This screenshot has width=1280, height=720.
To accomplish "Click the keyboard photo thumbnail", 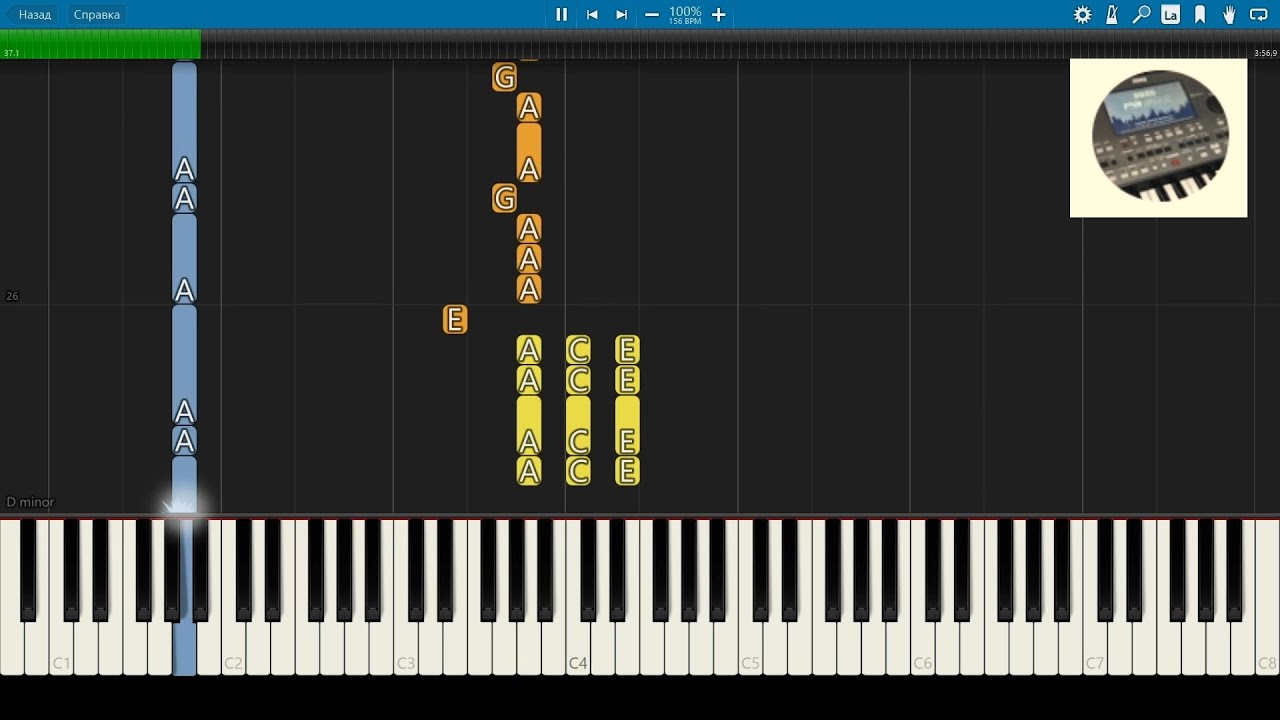I will click(x=1158, y=138).
